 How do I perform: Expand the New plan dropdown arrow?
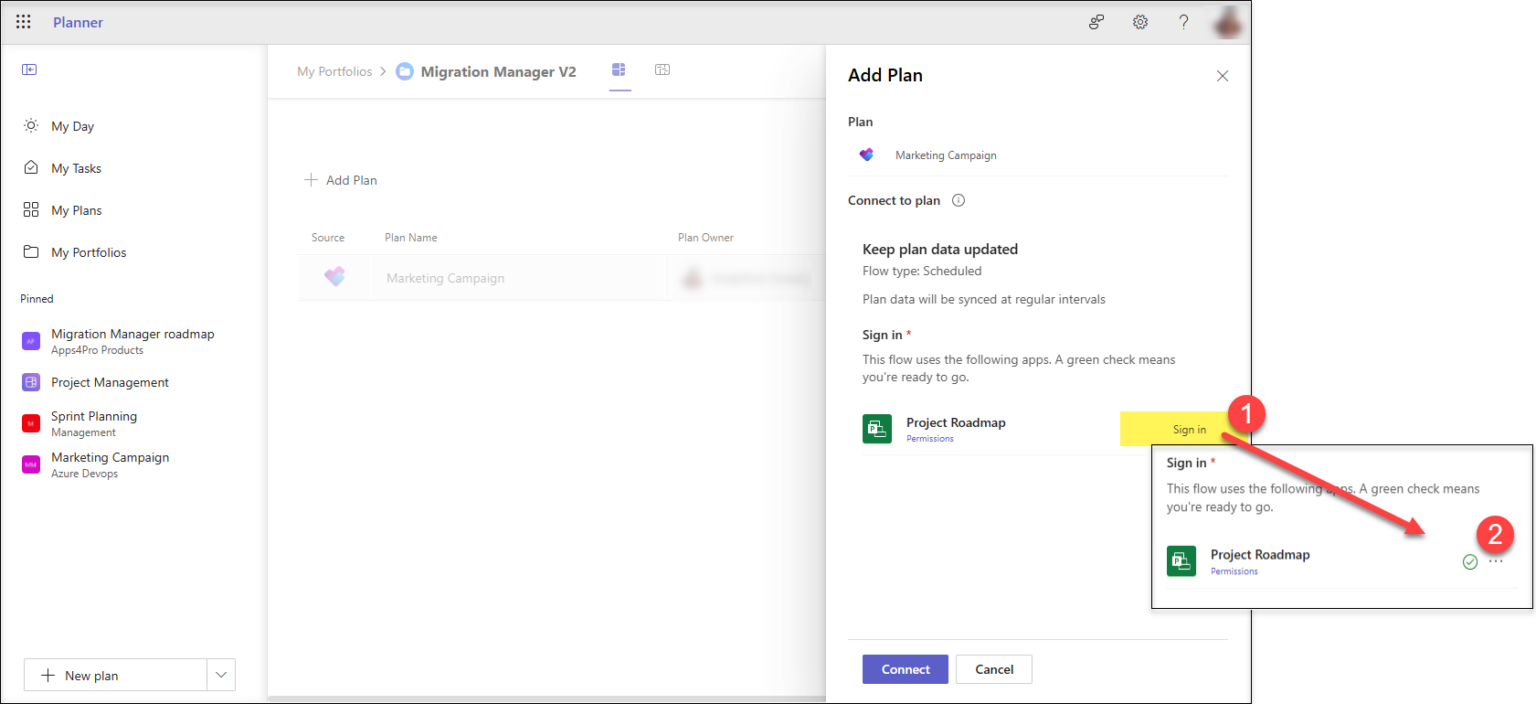click(221, 675)
